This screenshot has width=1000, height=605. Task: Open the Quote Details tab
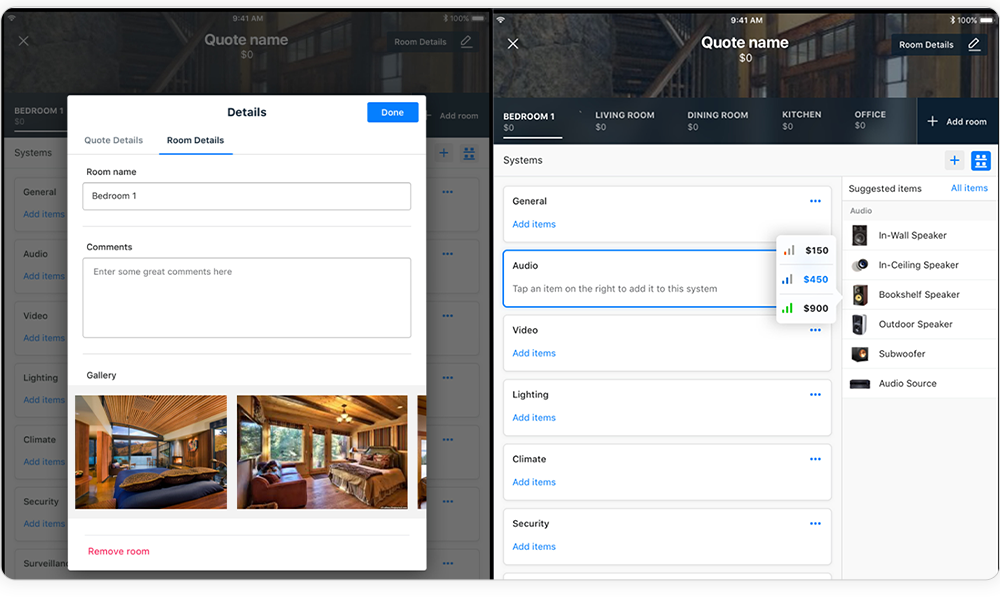click(114, 140)
